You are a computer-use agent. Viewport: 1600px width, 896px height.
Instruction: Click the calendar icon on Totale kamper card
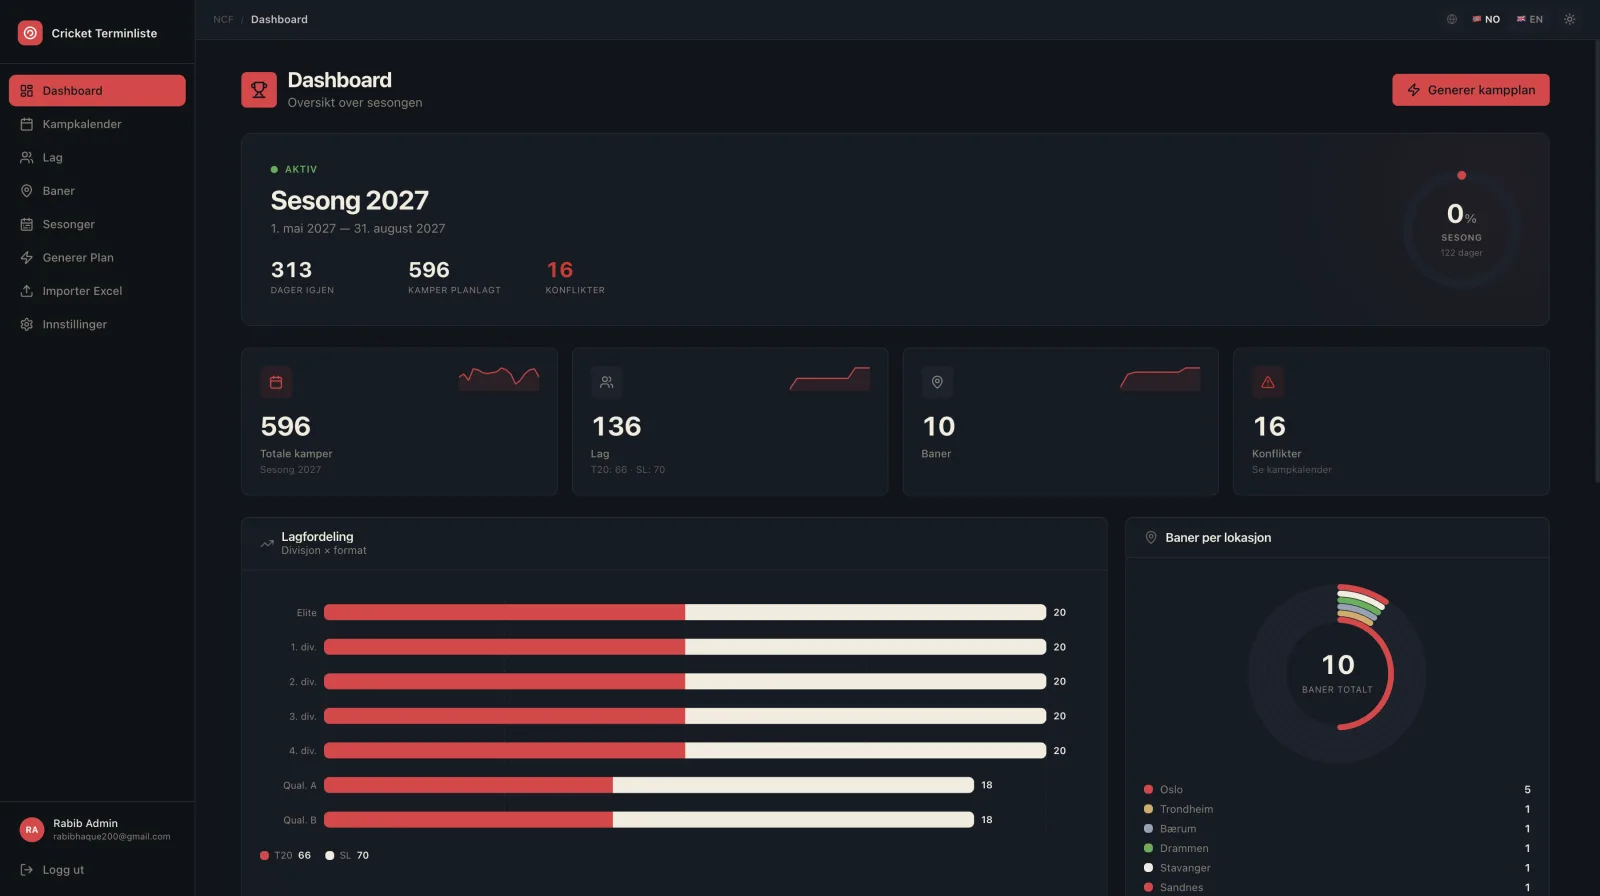pyautogui.click(x=276, y=382)
